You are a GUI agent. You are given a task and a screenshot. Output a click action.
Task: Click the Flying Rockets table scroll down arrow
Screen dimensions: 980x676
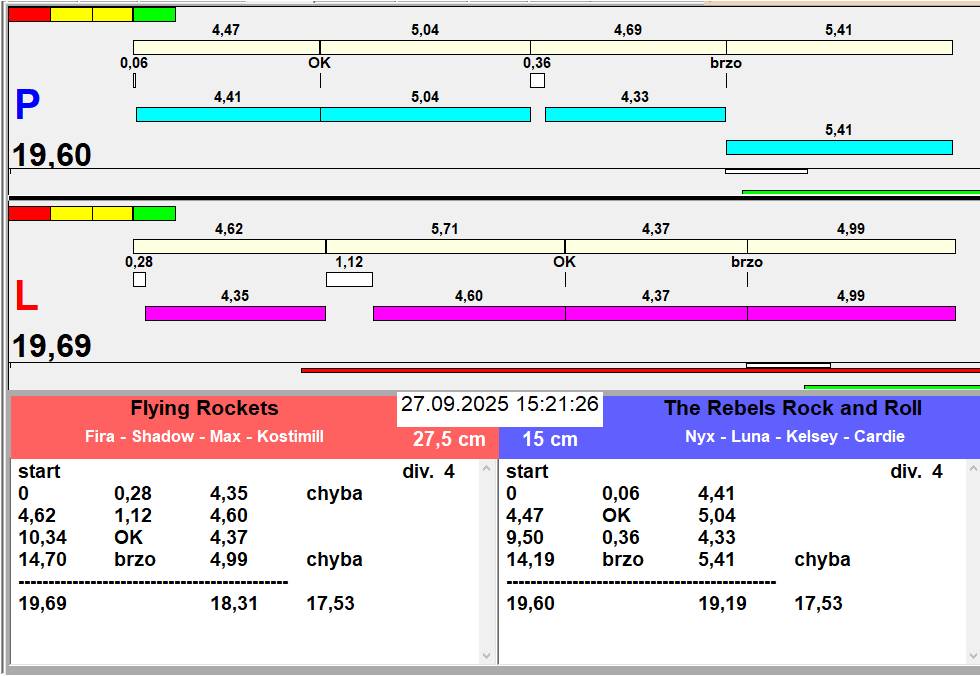488,656
